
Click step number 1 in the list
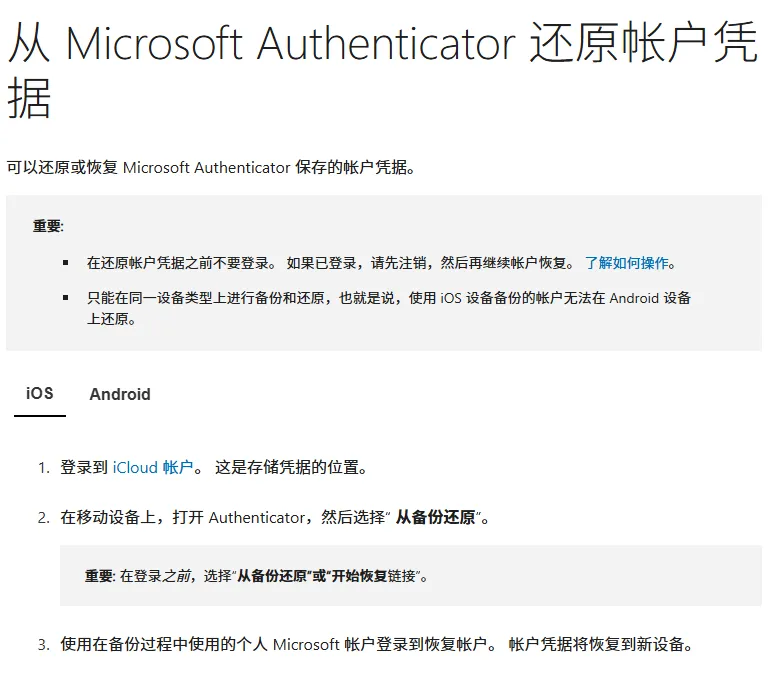coord(43,467)
